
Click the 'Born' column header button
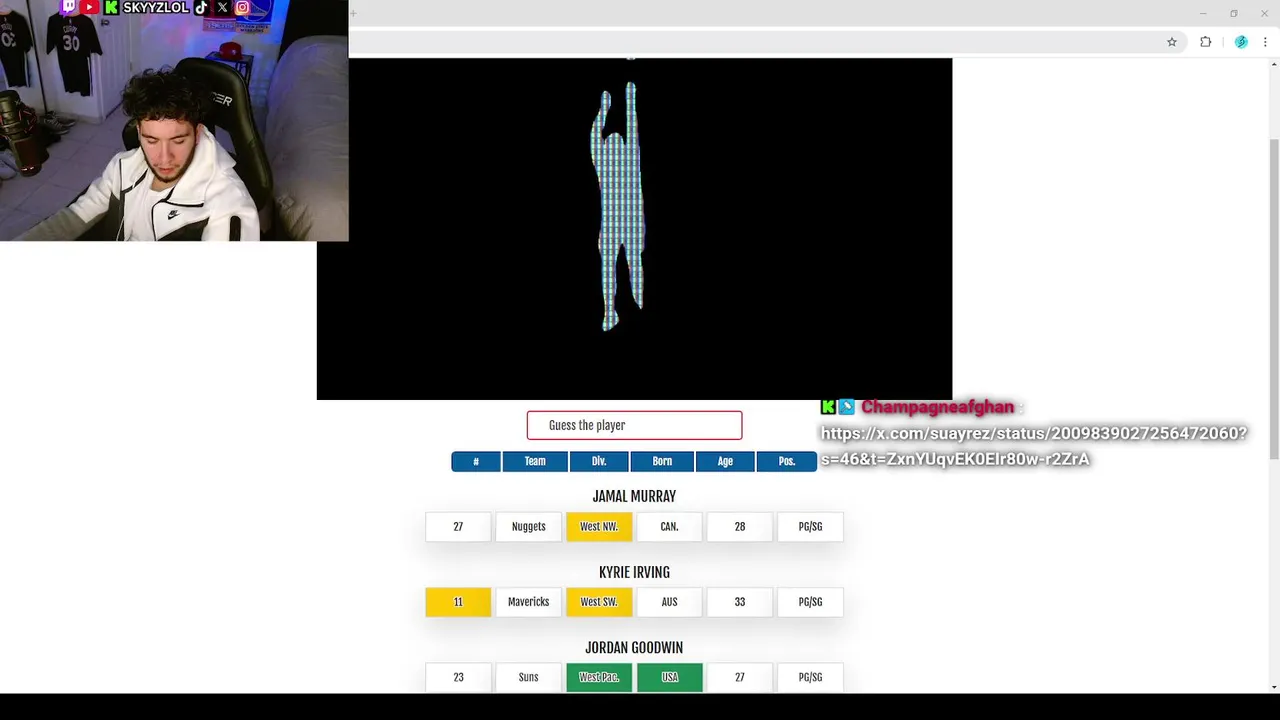[x=662, y=461]
